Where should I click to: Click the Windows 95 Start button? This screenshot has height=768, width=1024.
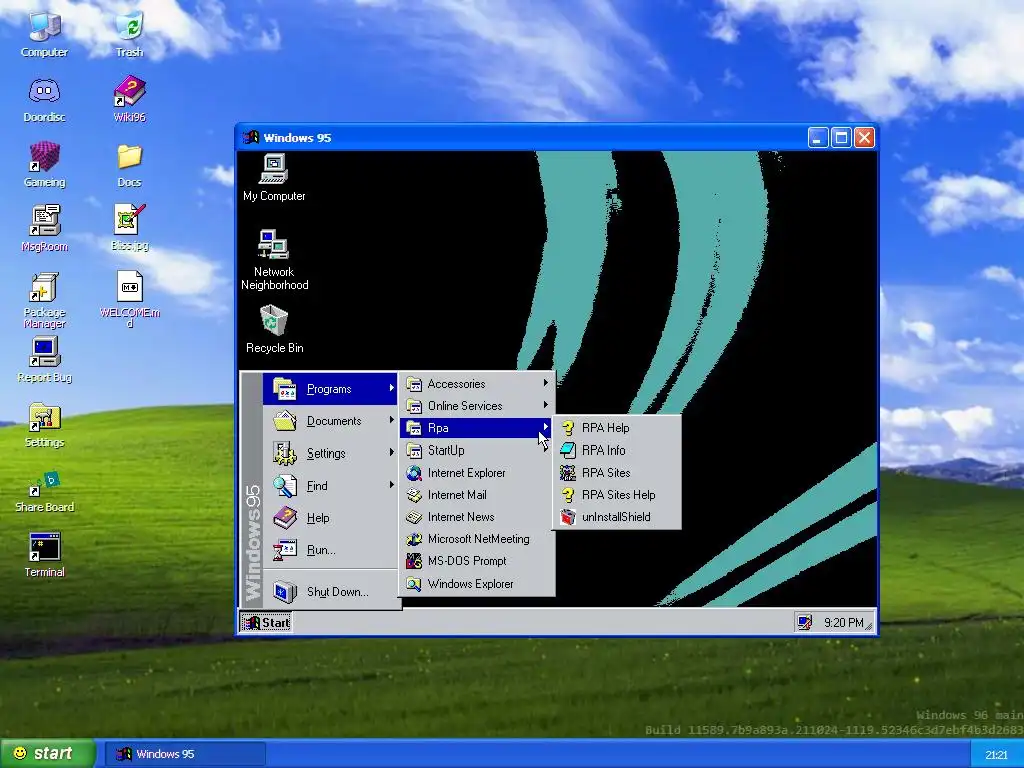pyautogui.click(x=266, y=622)
